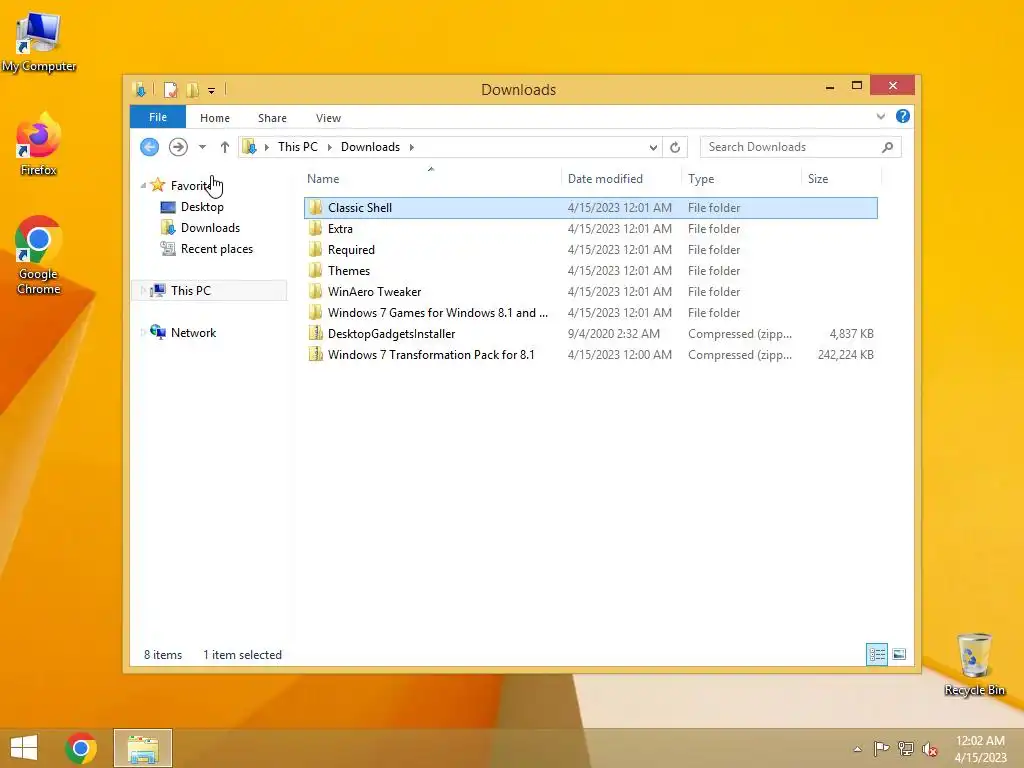Expand the ribbon with the chevron

880,117
